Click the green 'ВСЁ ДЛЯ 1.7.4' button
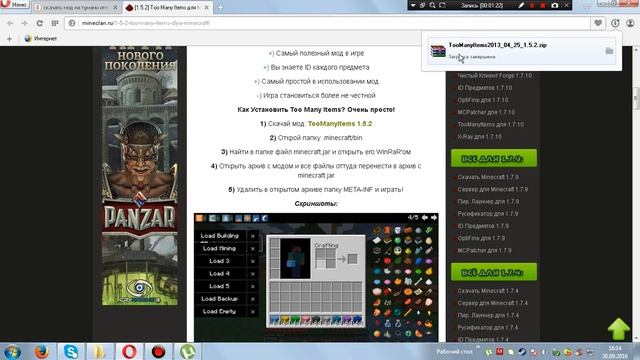640x360 pixels. pos(494,272)
